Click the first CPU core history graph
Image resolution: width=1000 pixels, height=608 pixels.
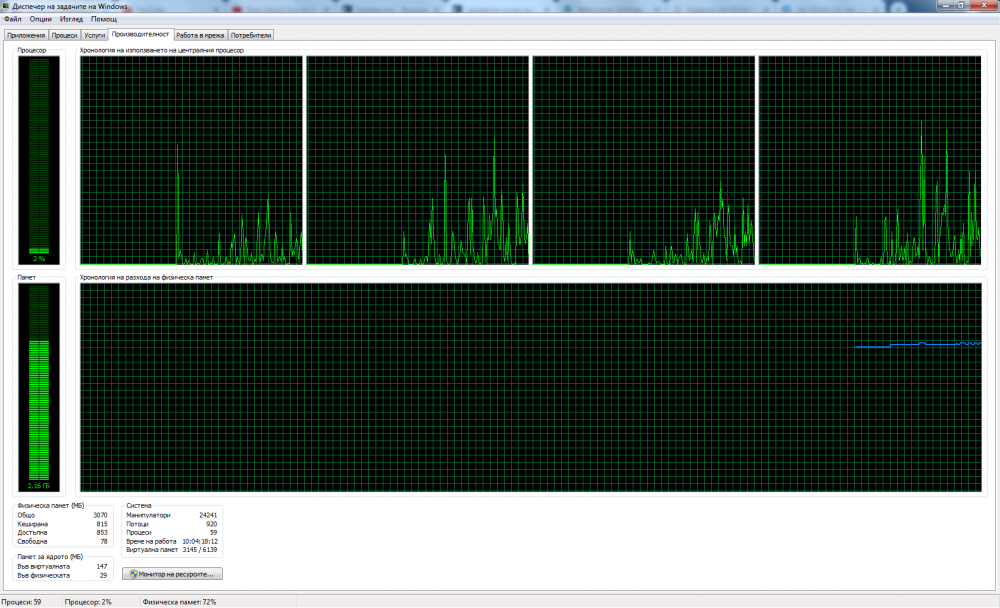pos(191,160)
